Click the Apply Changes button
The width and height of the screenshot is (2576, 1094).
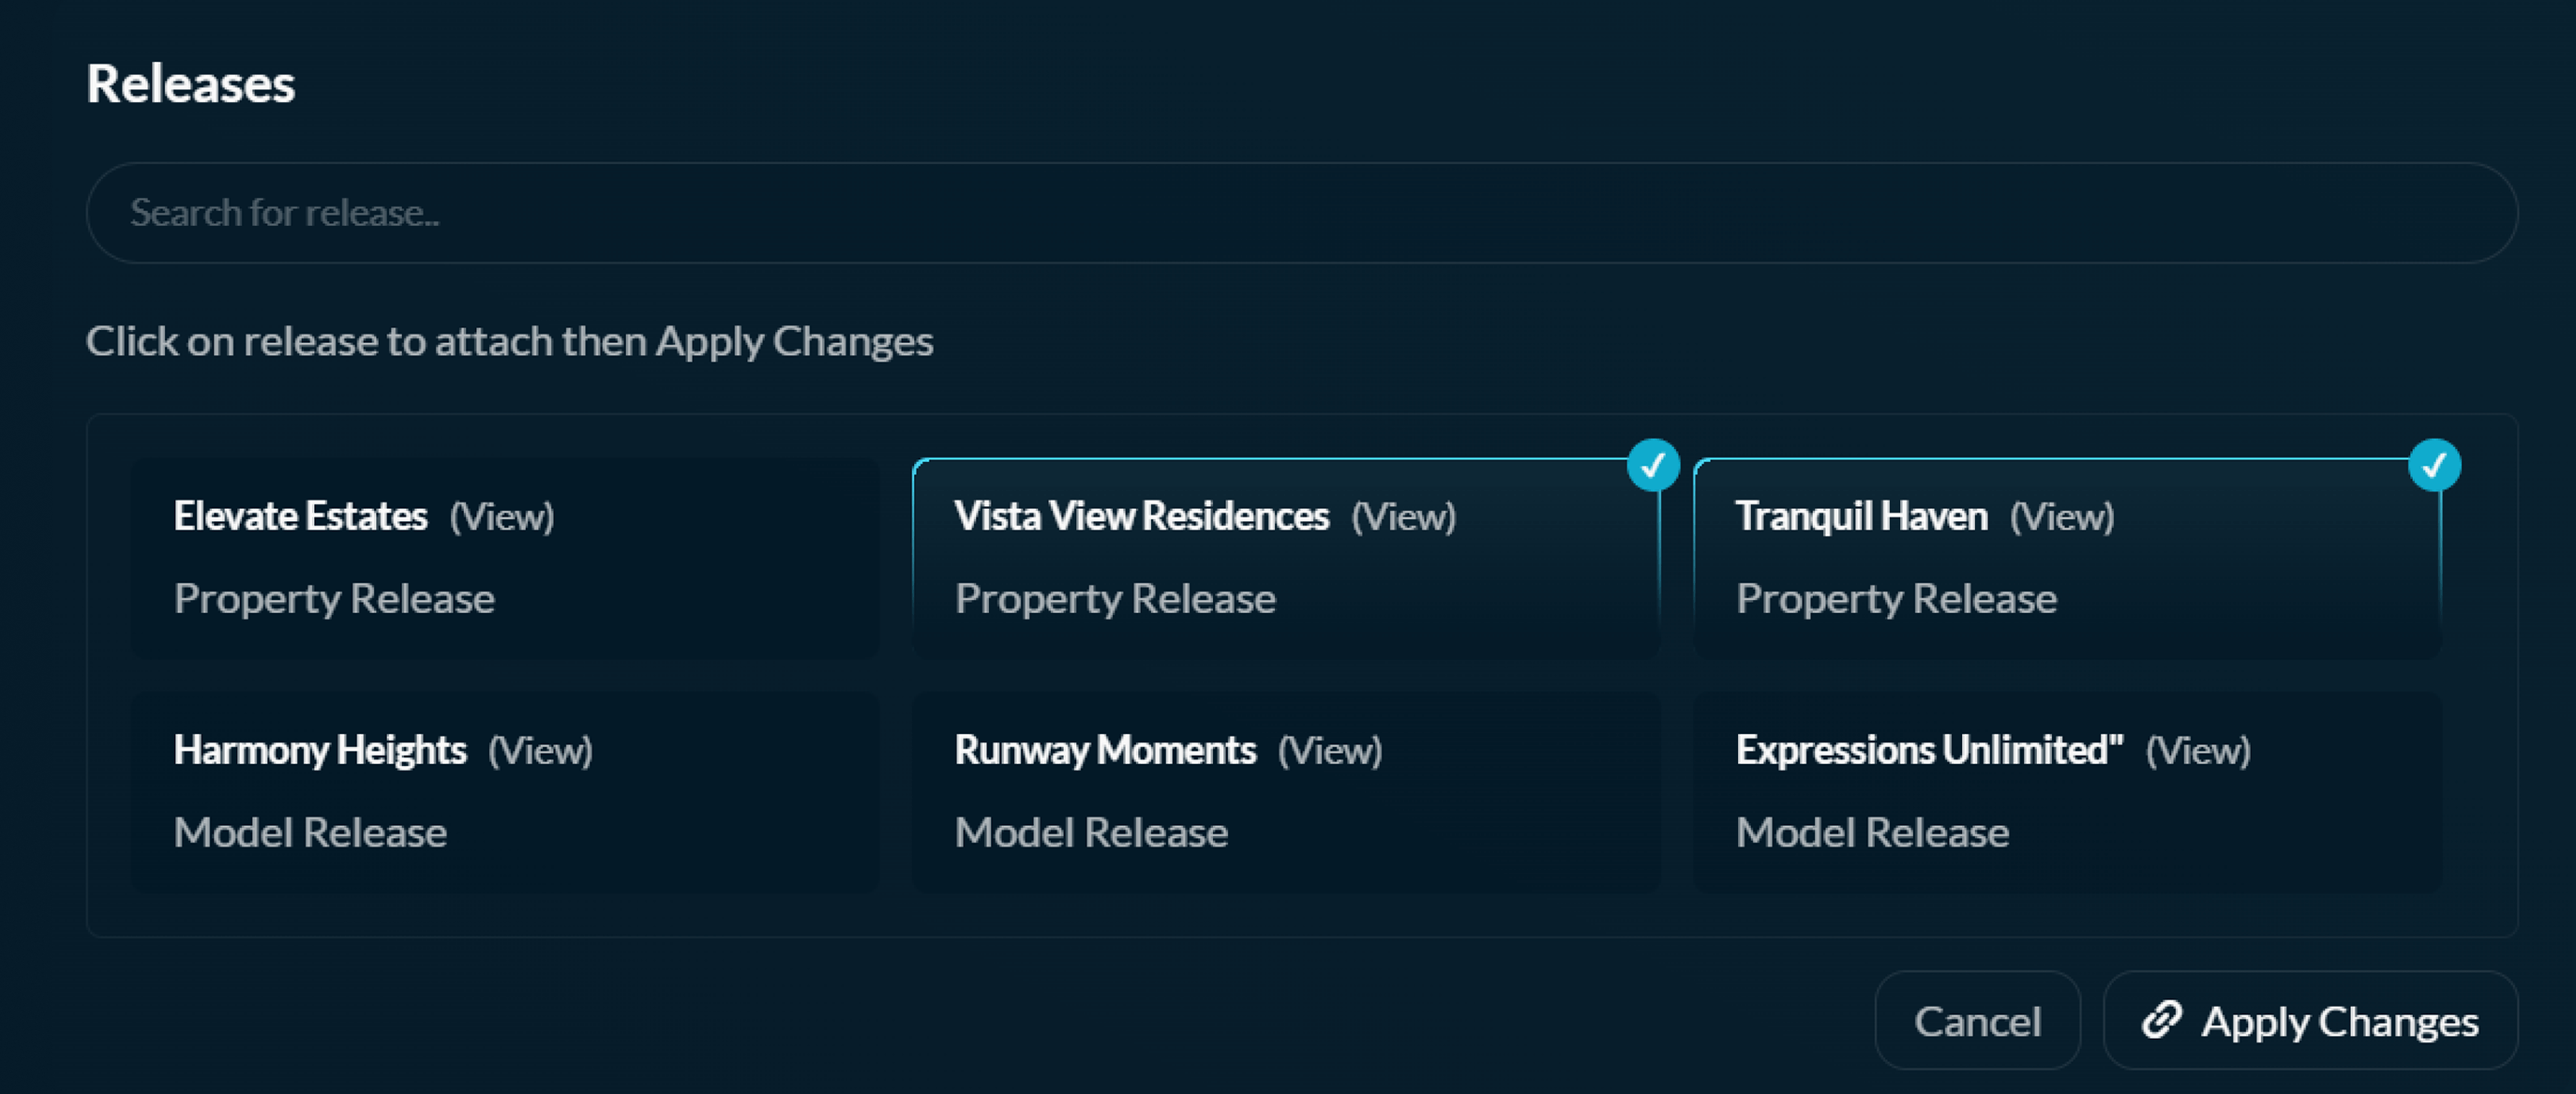[x=2310, y=1021]
